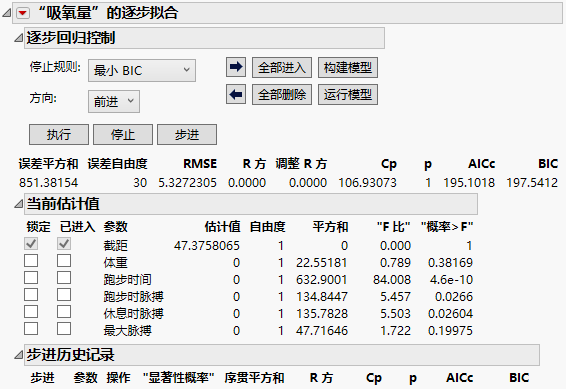Collapse the "吸氧量"的逐步拟合 outline
The image size is (566, 389).
(x=6, y=14)
